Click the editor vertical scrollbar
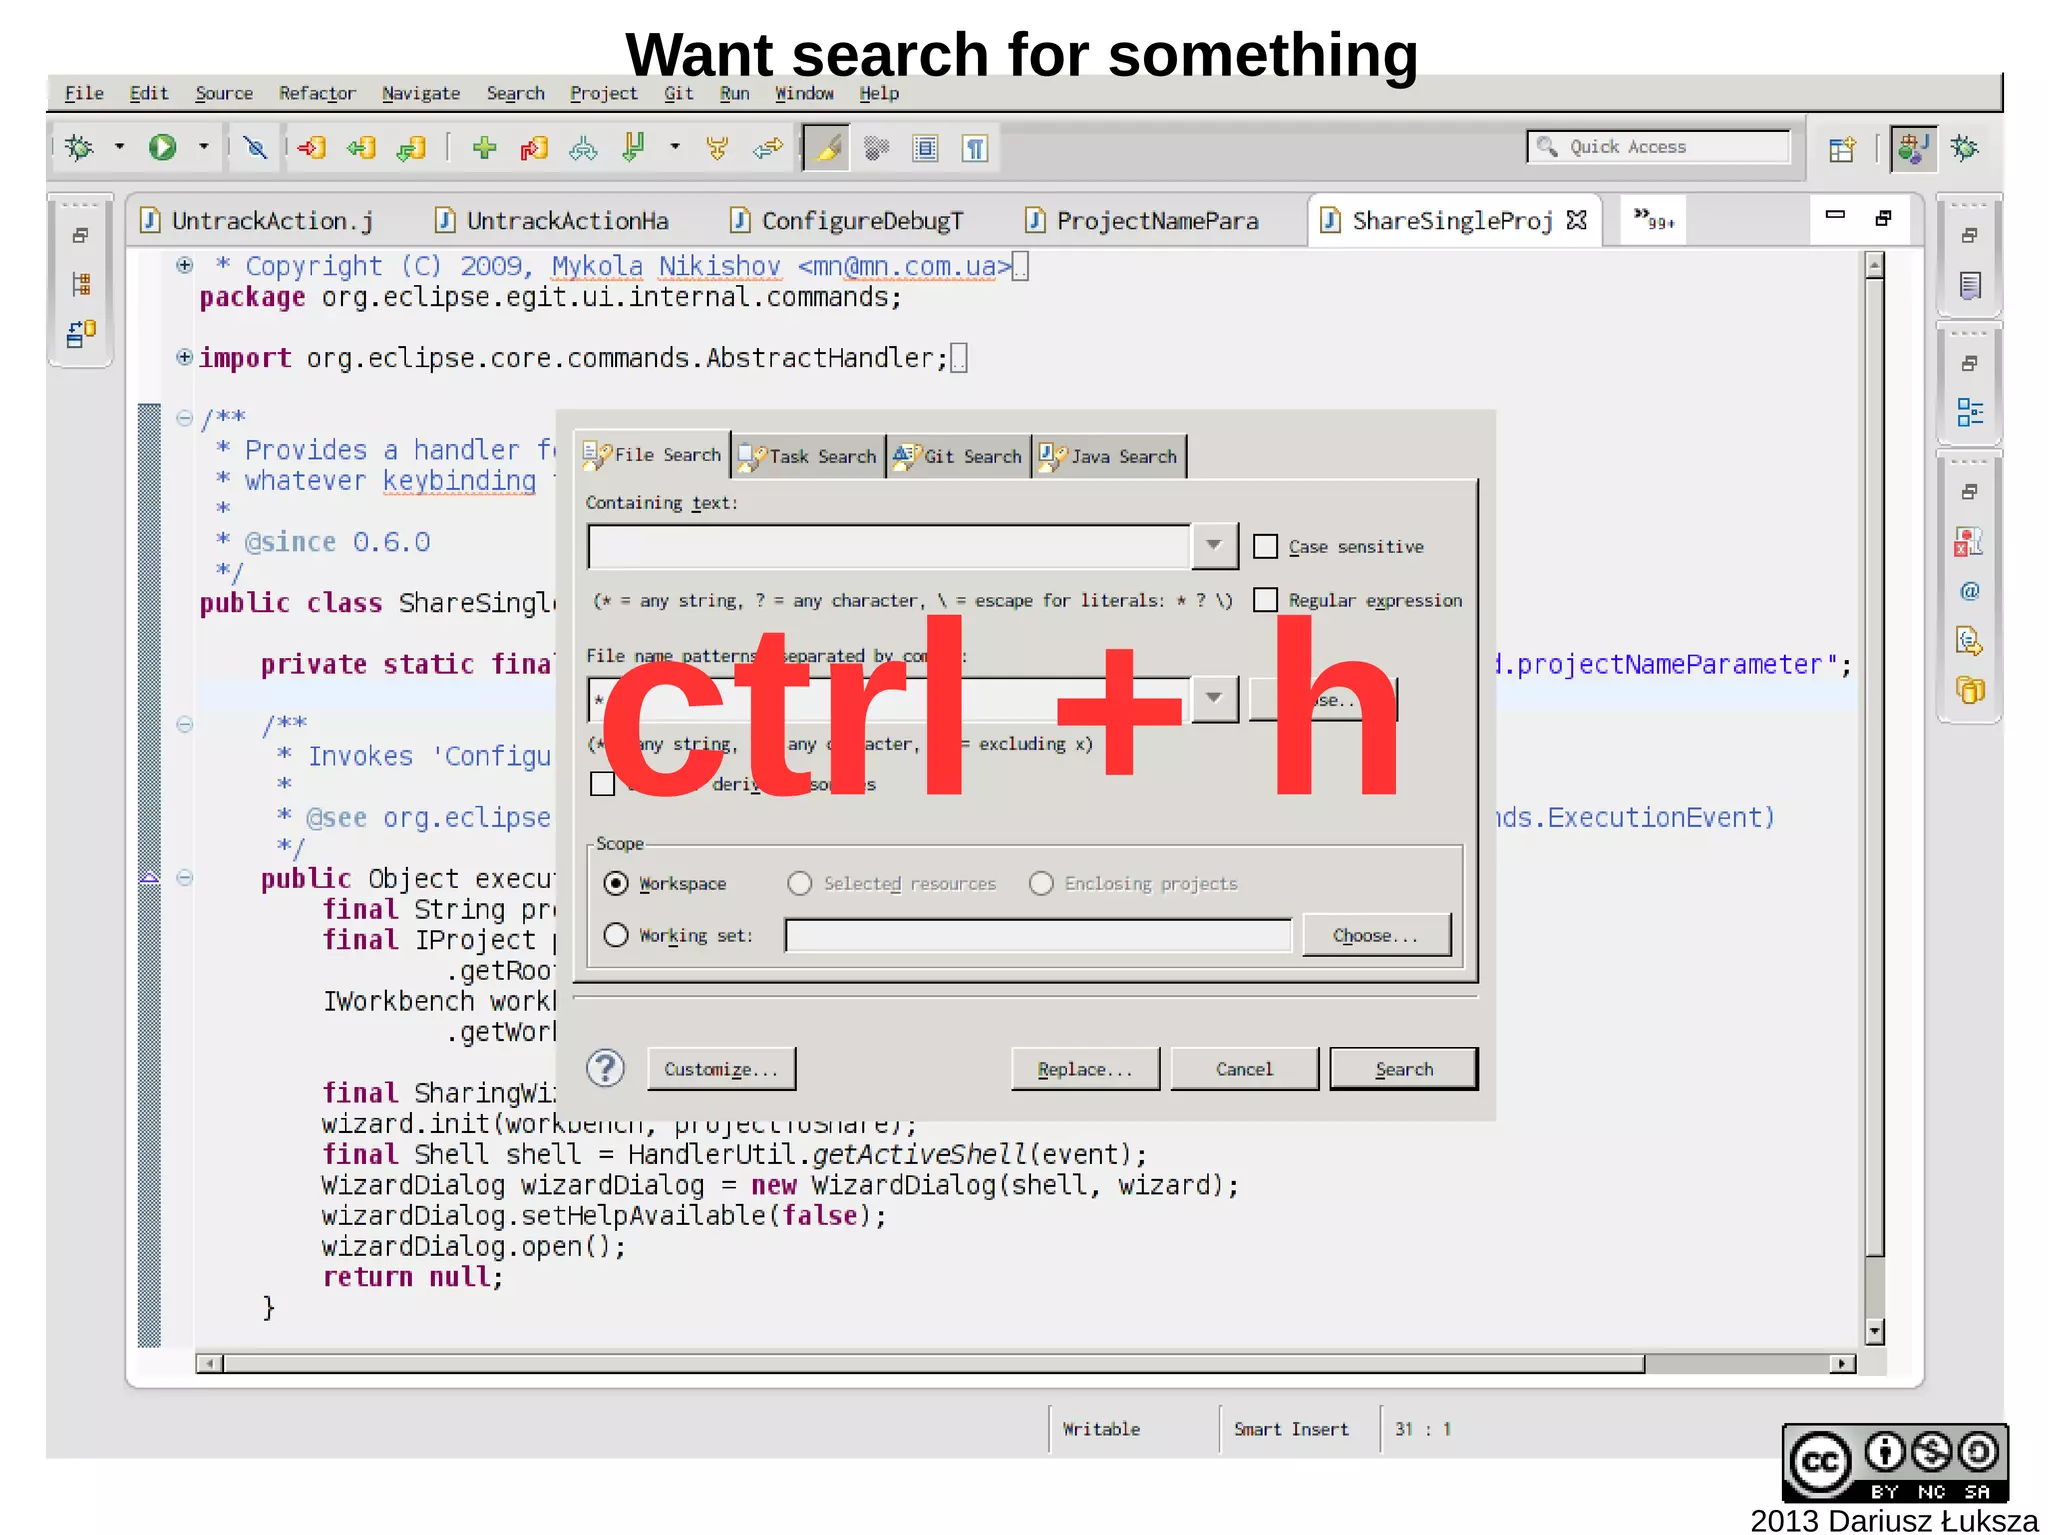This screenshot has height=1535, width=2048. [x=1875, y=797]
